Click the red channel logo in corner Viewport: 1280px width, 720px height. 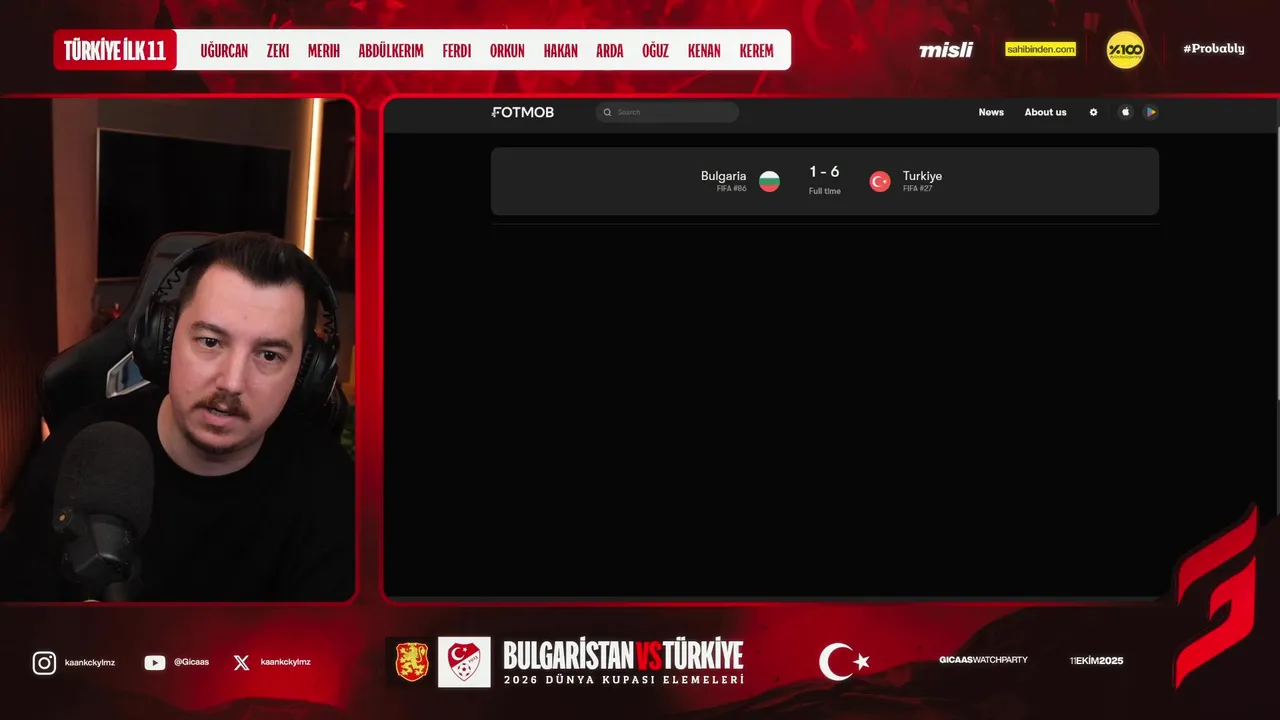click(1216, 598)
